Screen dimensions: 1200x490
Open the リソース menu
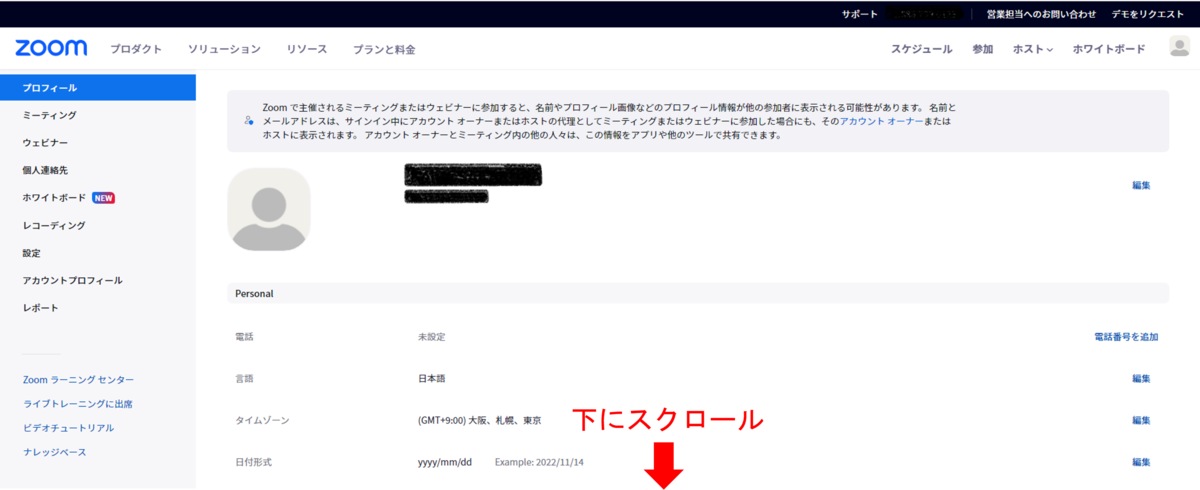[x=306, y=49]
